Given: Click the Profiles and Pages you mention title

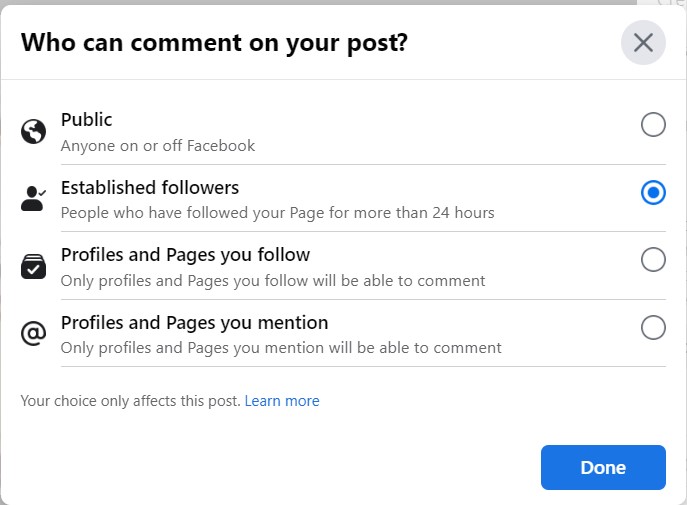Looking at the screenshot, I should pyautogui.click(x=195, y=323).
